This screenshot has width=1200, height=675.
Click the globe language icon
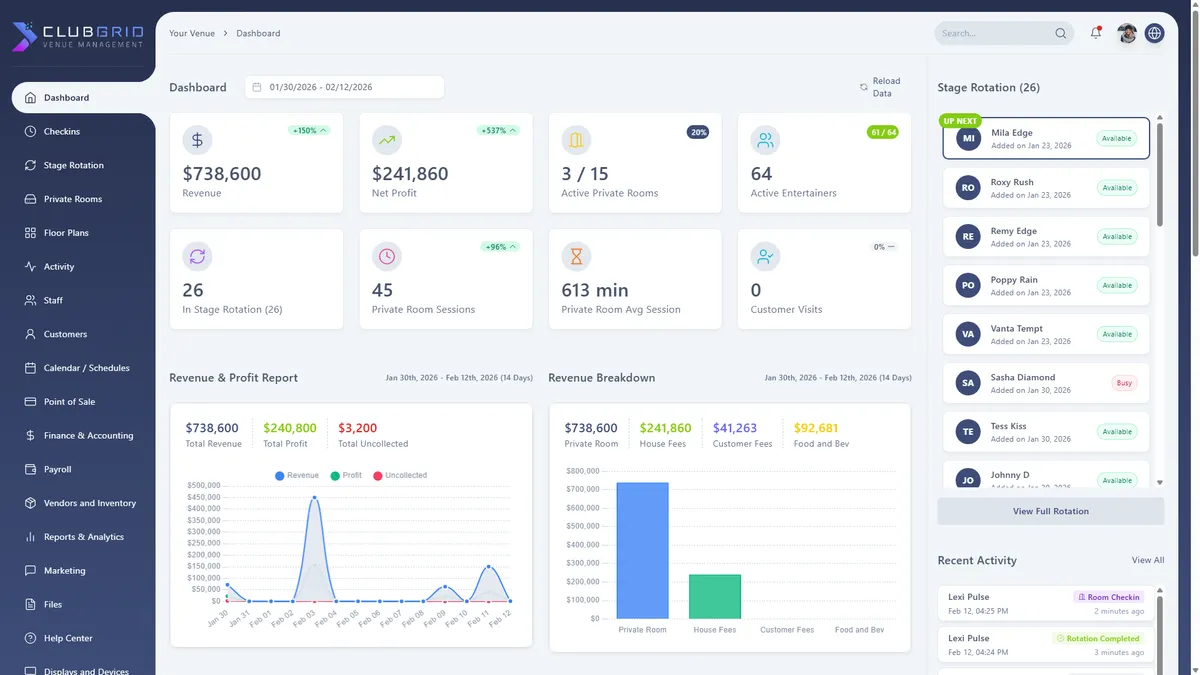[1155, 33]
